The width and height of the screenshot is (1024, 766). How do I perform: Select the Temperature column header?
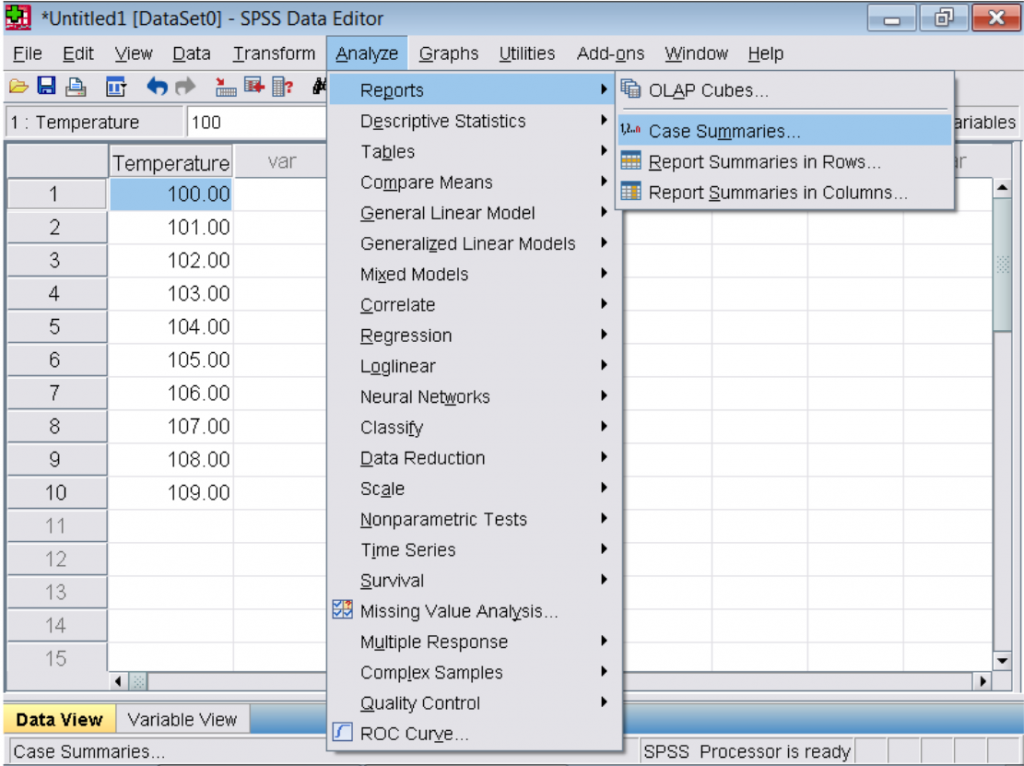(x=170, y=162)
